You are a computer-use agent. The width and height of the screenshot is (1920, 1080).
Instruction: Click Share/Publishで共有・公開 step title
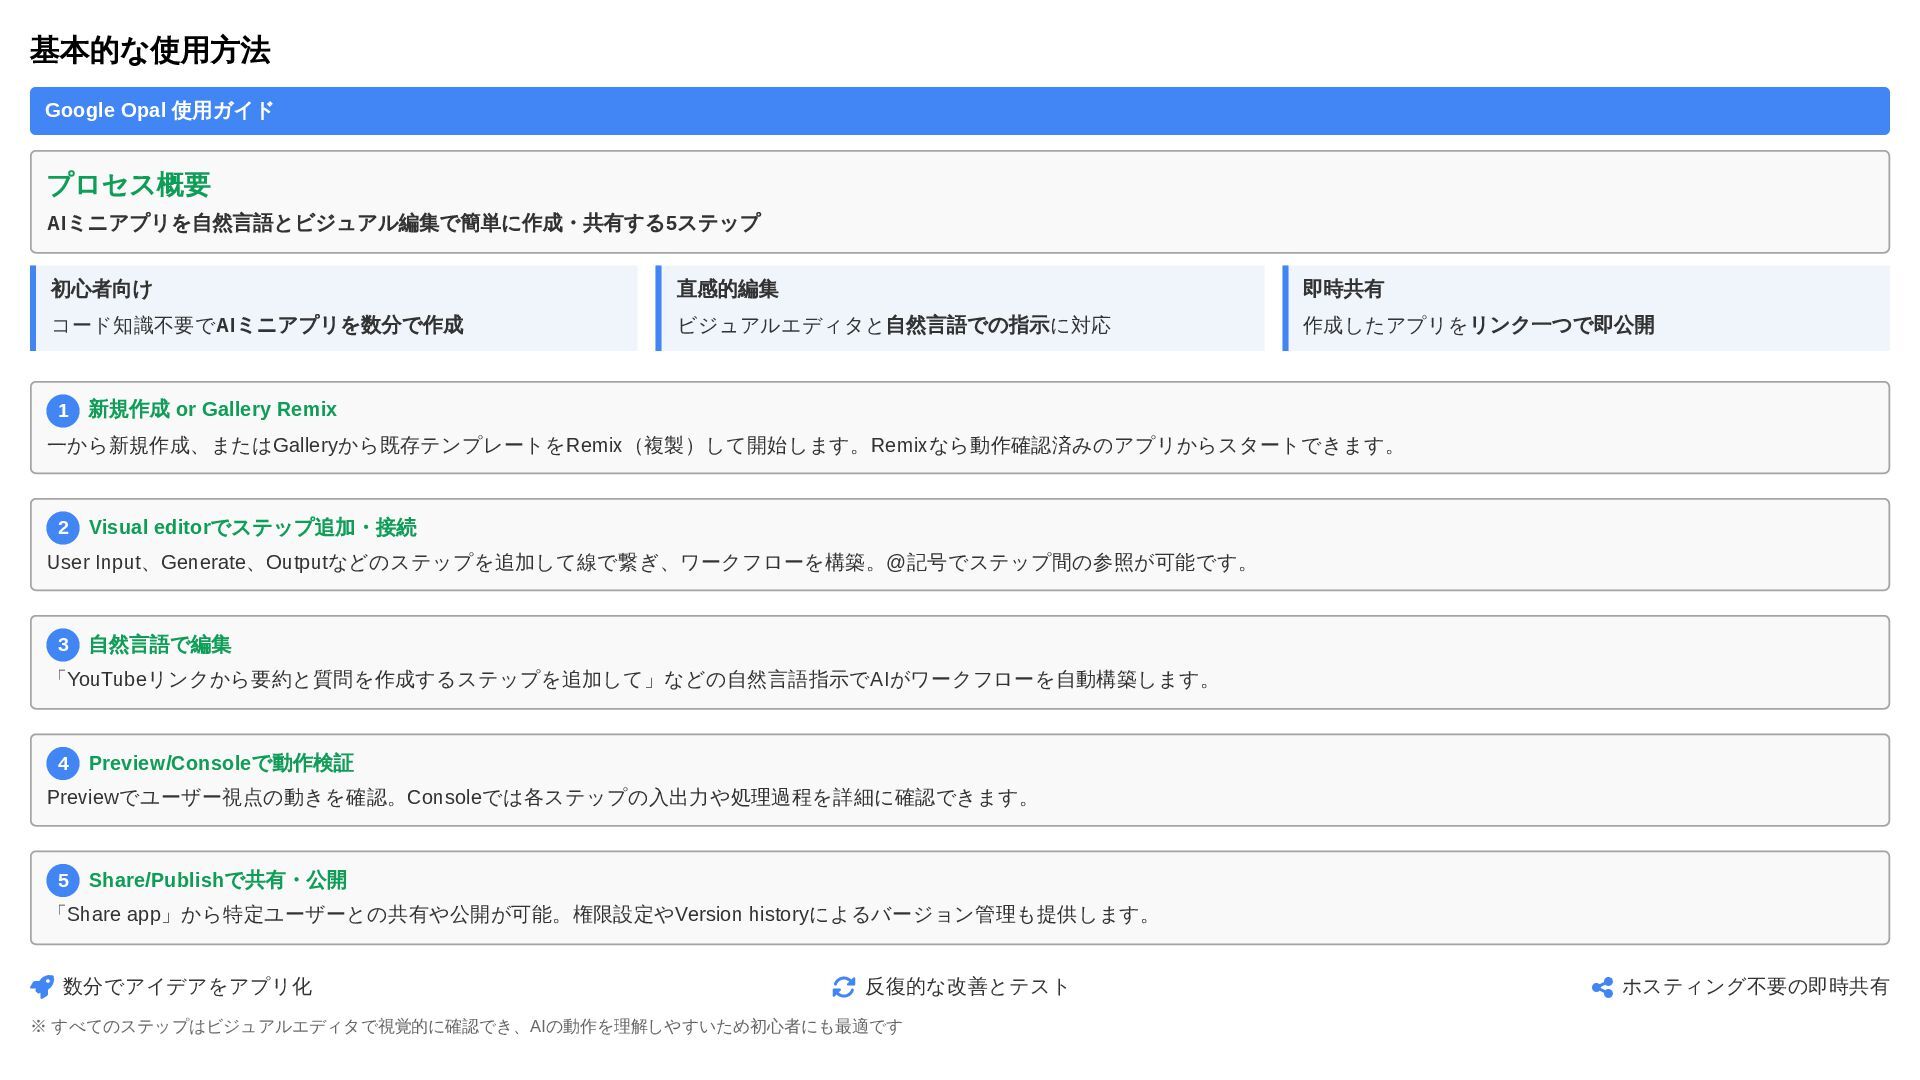click(x=217, y=881)
